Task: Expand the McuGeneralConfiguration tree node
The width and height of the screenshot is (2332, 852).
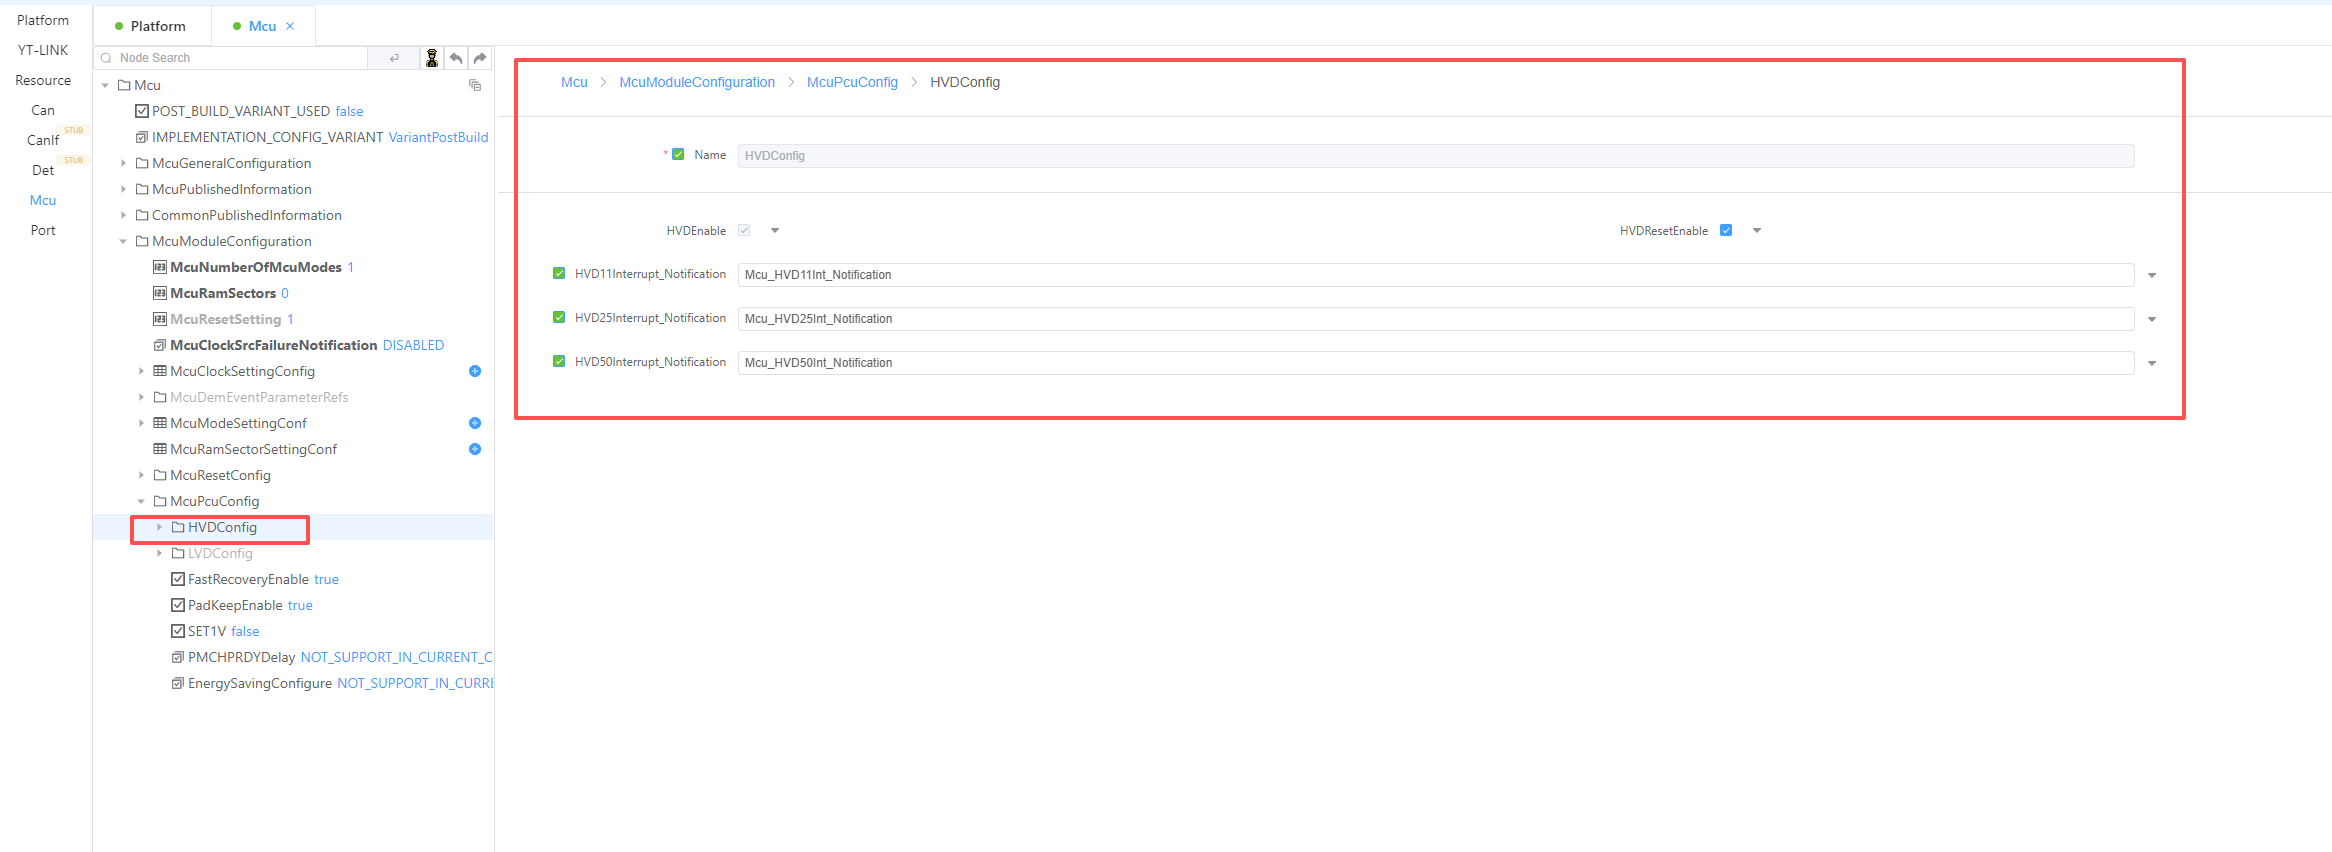Action: (x=123, y=163)
